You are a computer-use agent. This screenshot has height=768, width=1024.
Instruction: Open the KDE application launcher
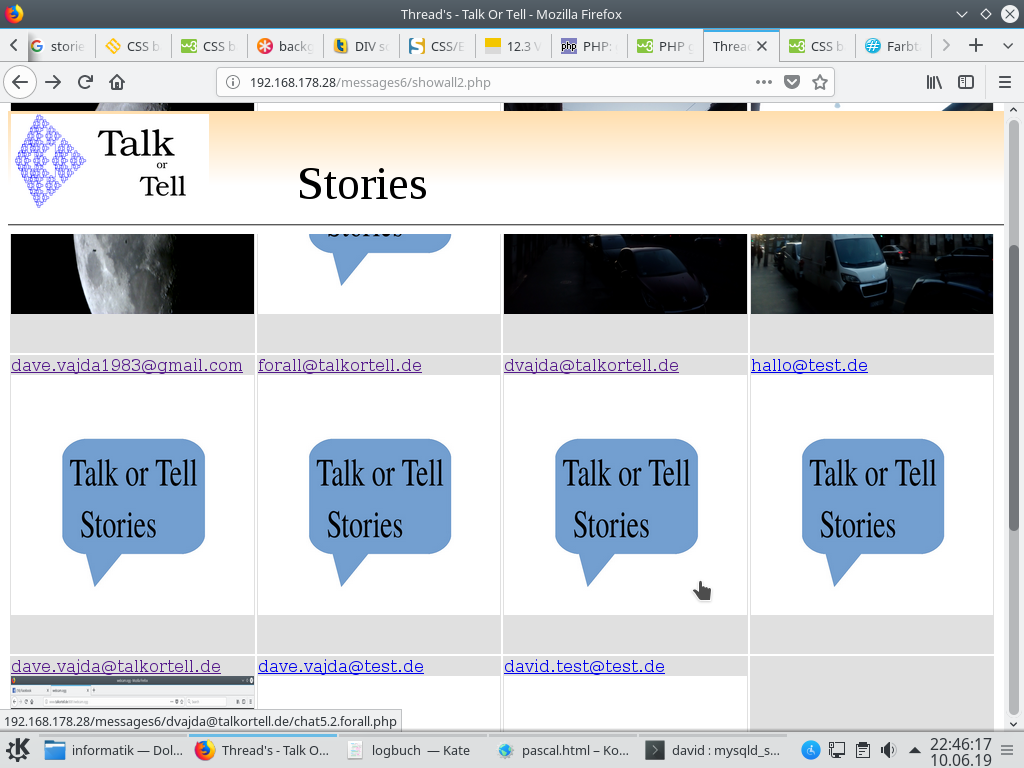18,750
